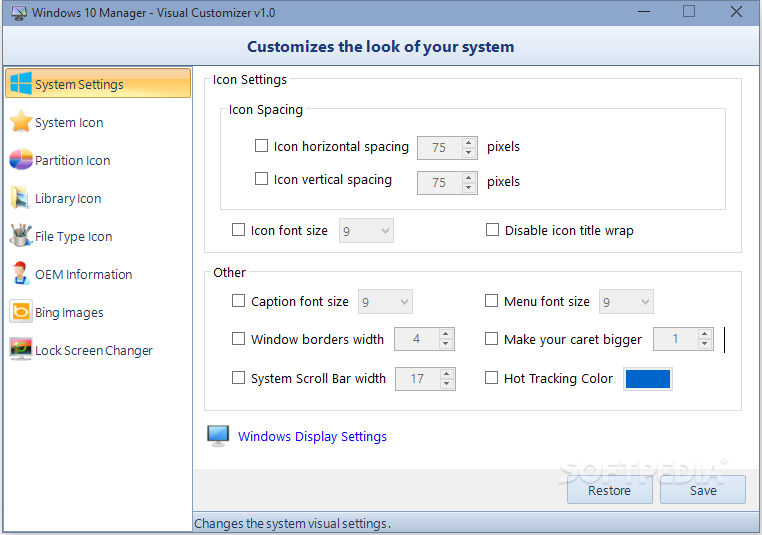Click the folder Library Icon icon
762x535 pixels.
20,198
